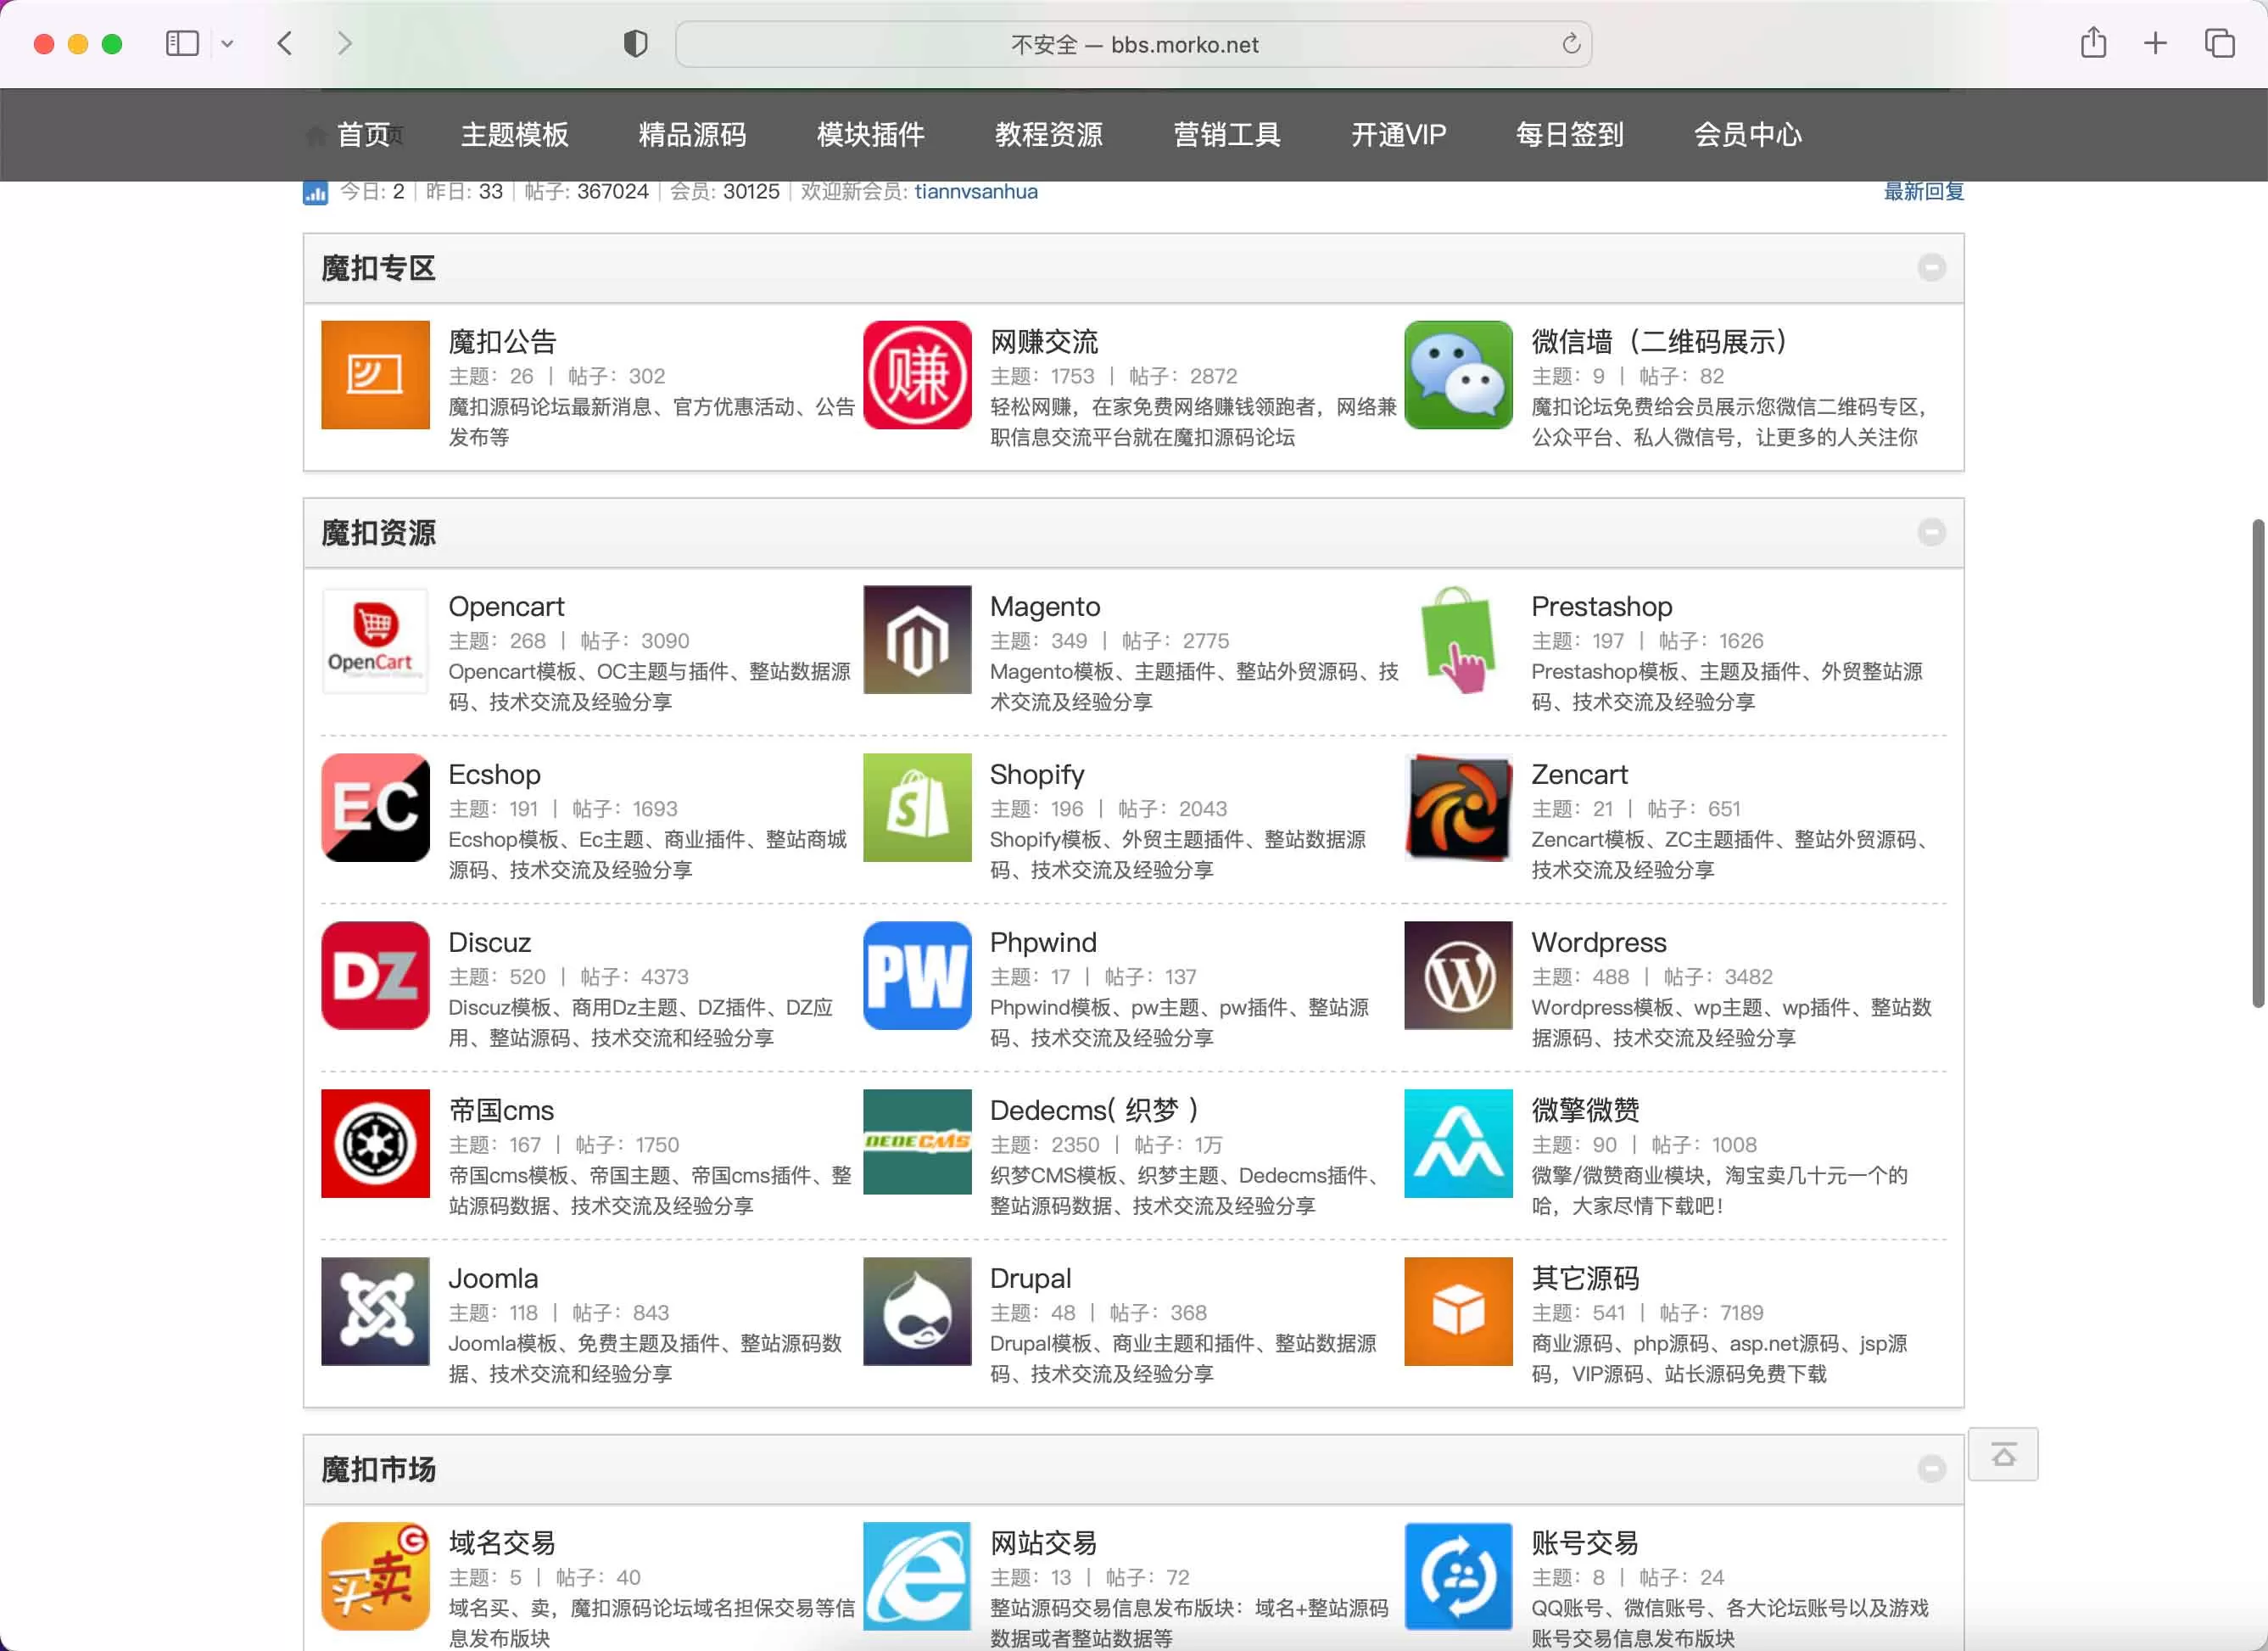Screen dimensions: 2268x1651
Task: Click the Safari address bar
Action: click(1133, 44)
